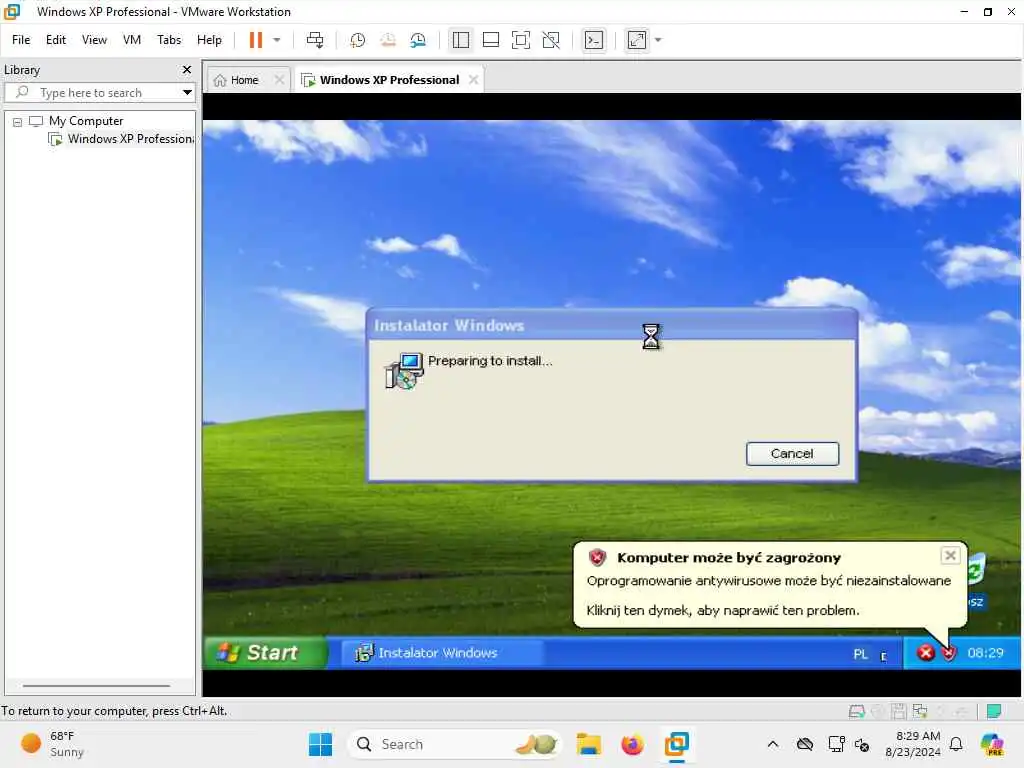Open the stretch guest dropdown arrow
Screen dimensions: 1024x768
point(658,40)
